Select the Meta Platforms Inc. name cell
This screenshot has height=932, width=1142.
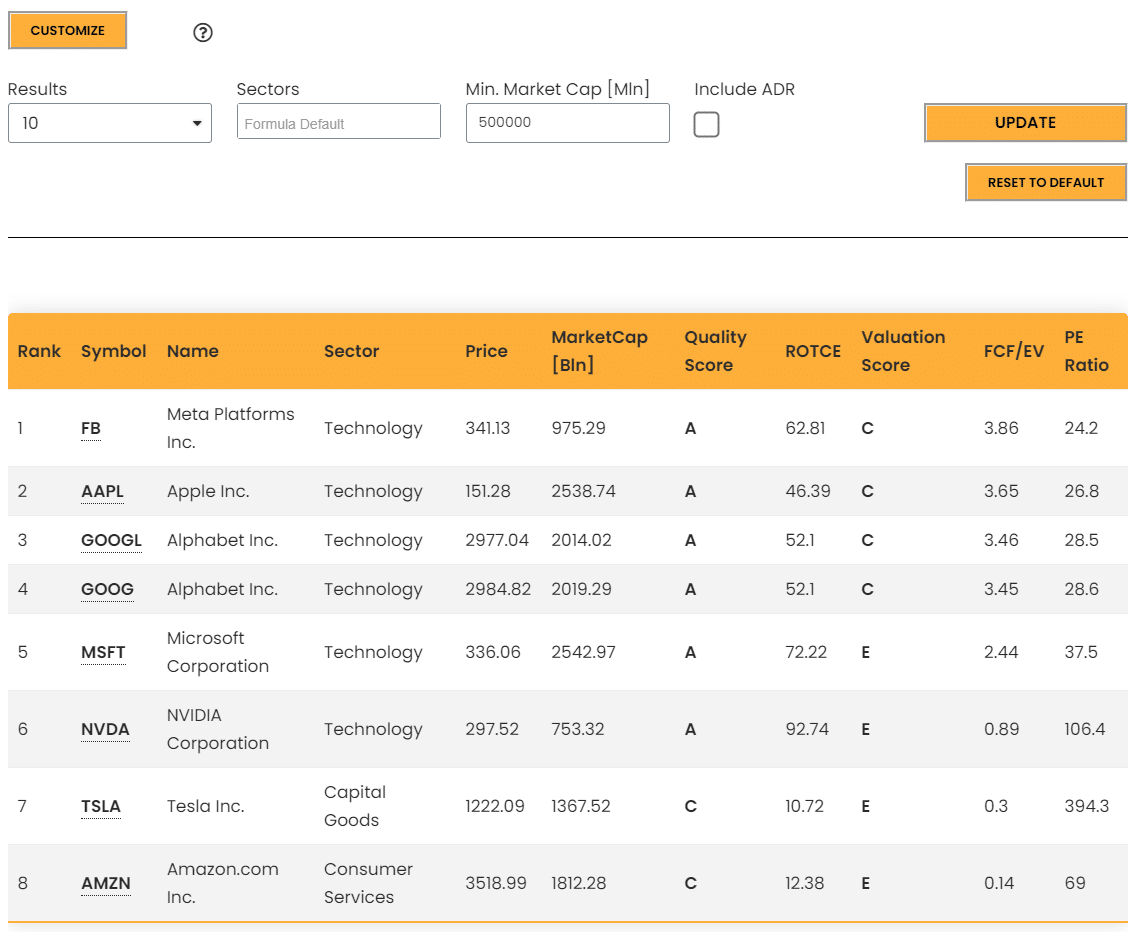tap(231, 428)
